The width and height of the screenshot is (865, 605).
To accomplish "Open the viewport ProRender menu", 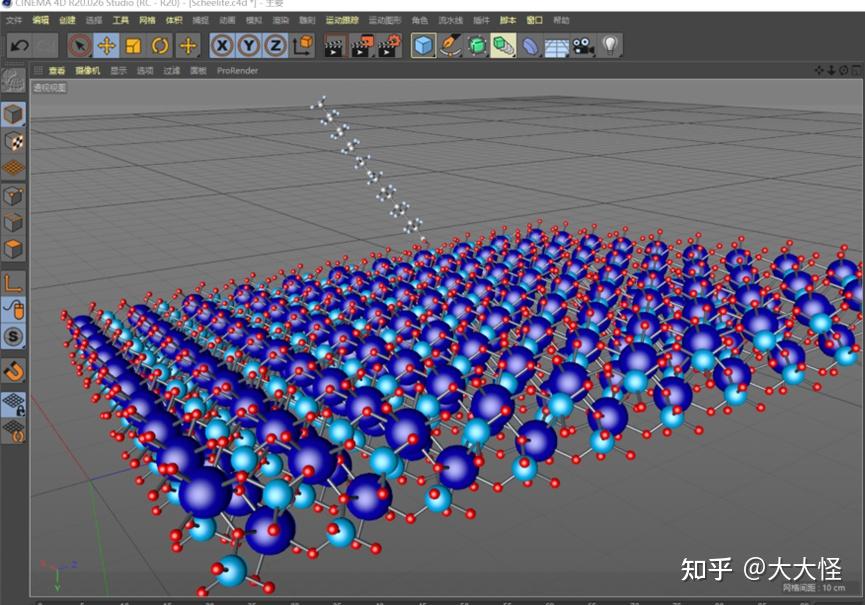I will pos(237,71).
